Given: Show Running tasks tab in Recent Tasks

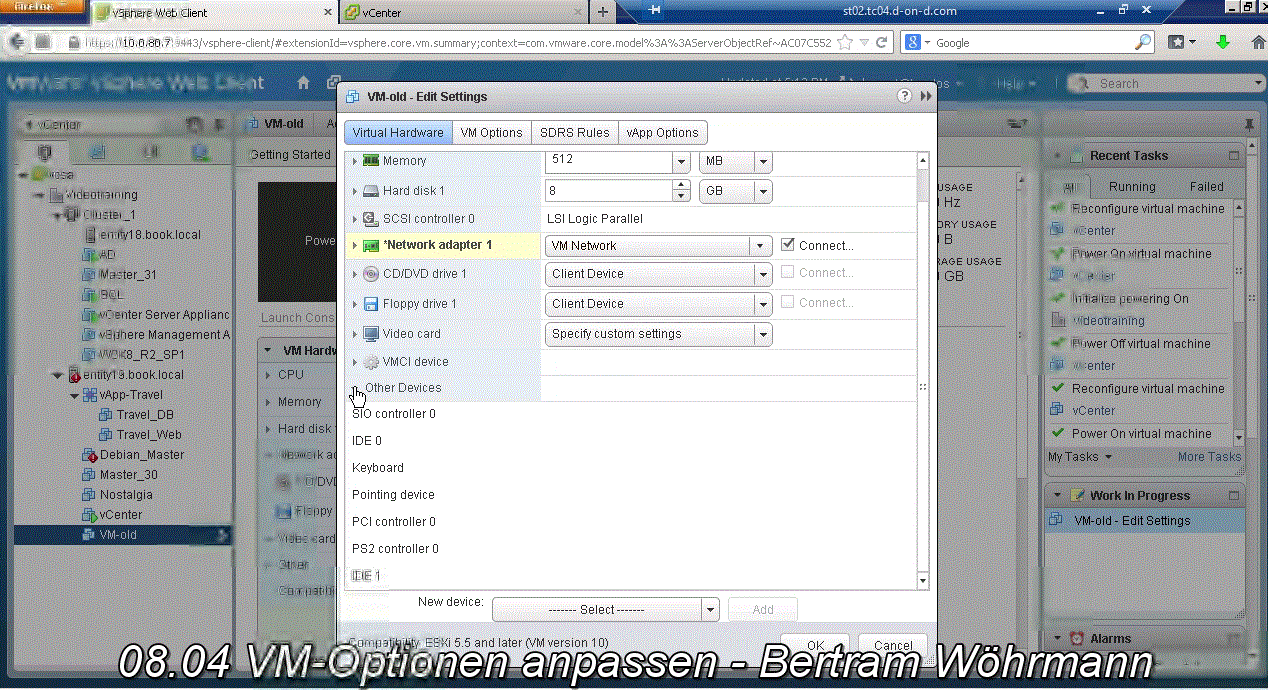Looking at the screenshot, I should pyautogui.click(x=1132, y=187).
